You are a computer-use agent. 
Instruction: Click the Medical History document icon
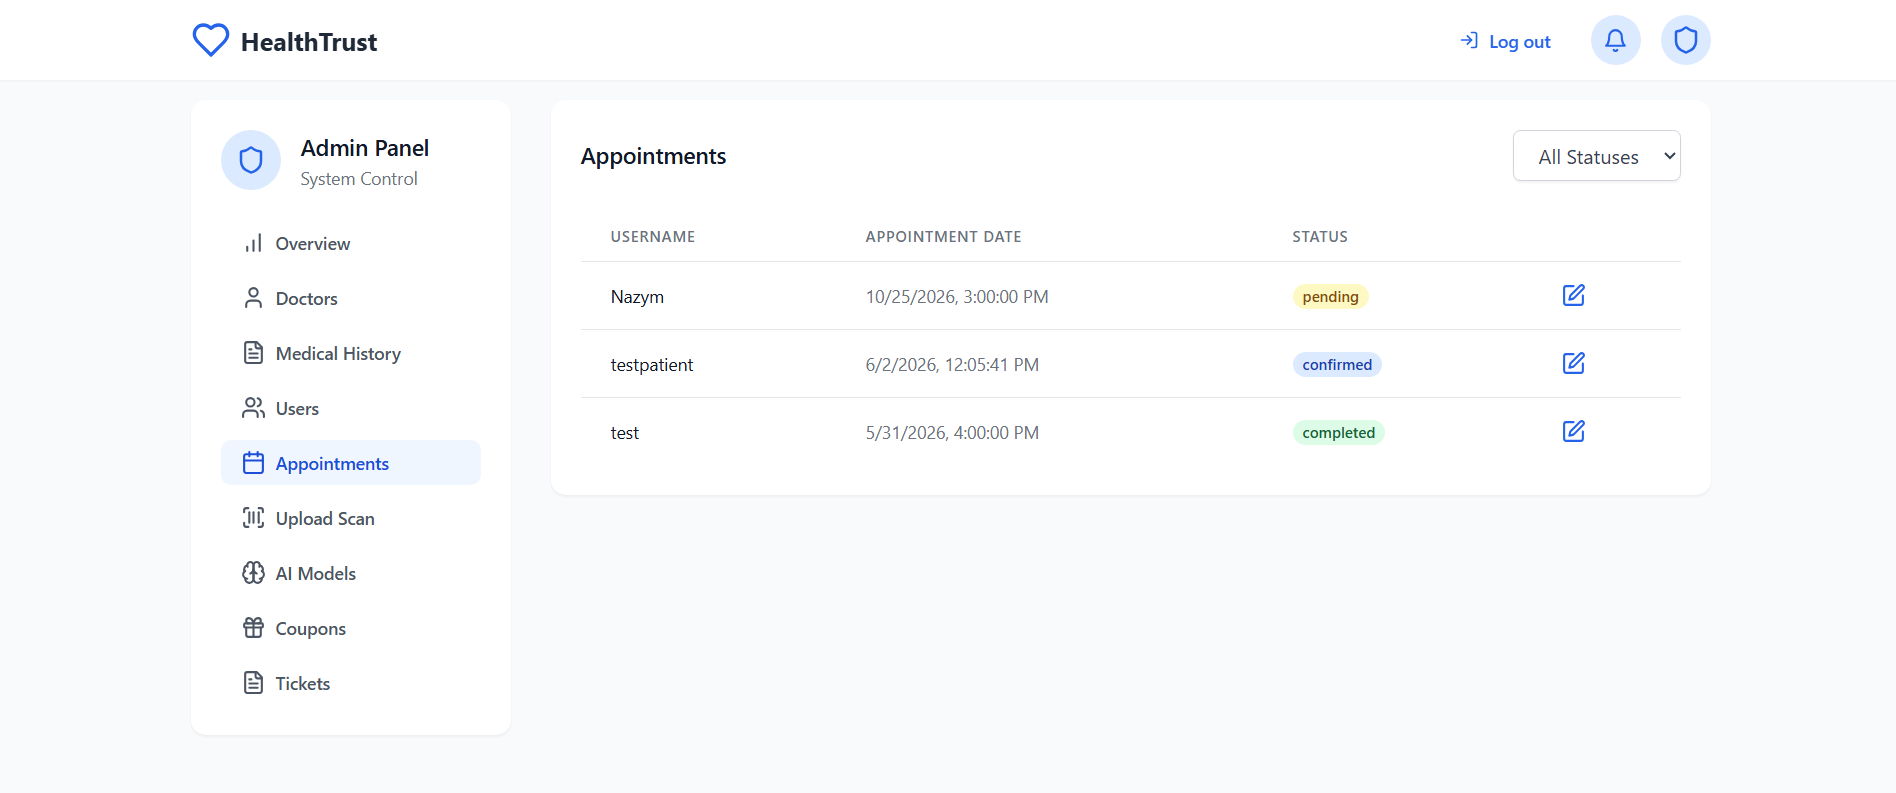click(x=254, y=353)
